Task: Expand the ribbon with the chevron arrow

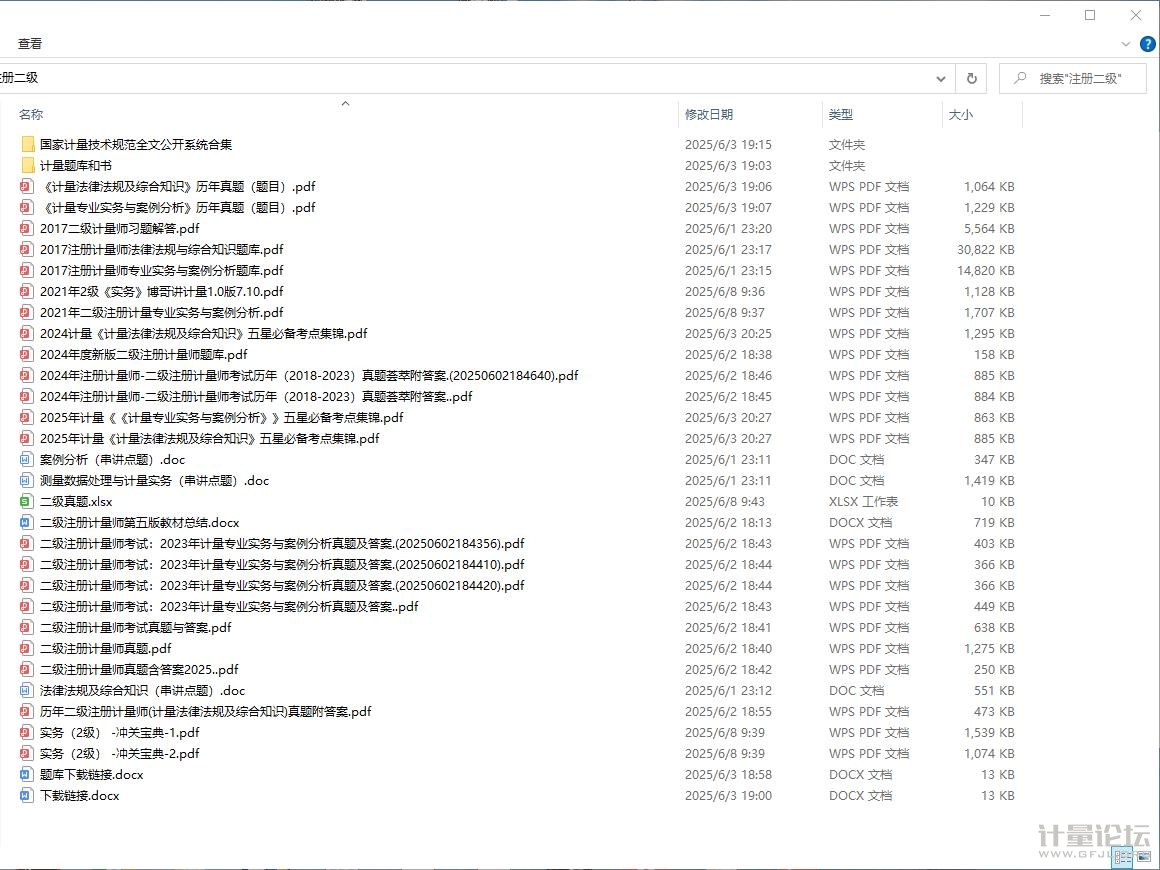Action: tap(1126, 44)
